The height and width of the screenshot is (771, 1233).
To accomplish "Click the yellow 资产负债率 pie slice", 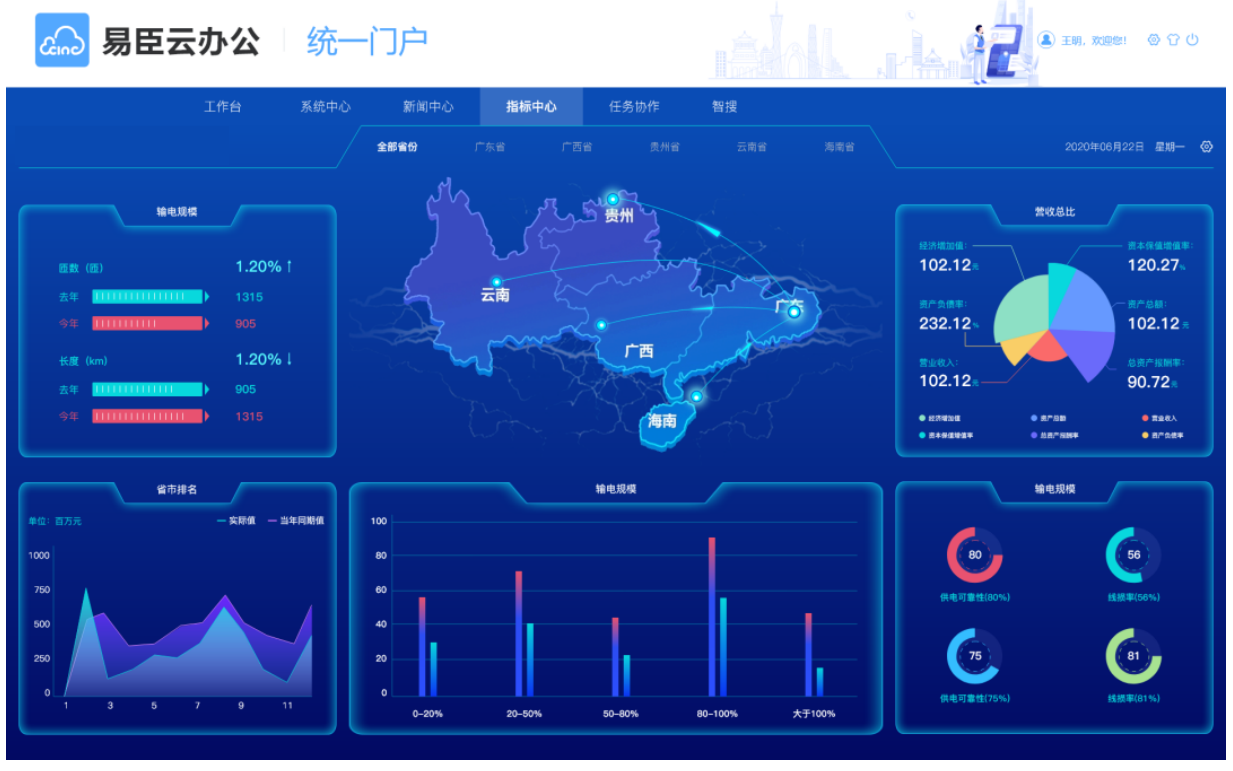I will 1020,347.
